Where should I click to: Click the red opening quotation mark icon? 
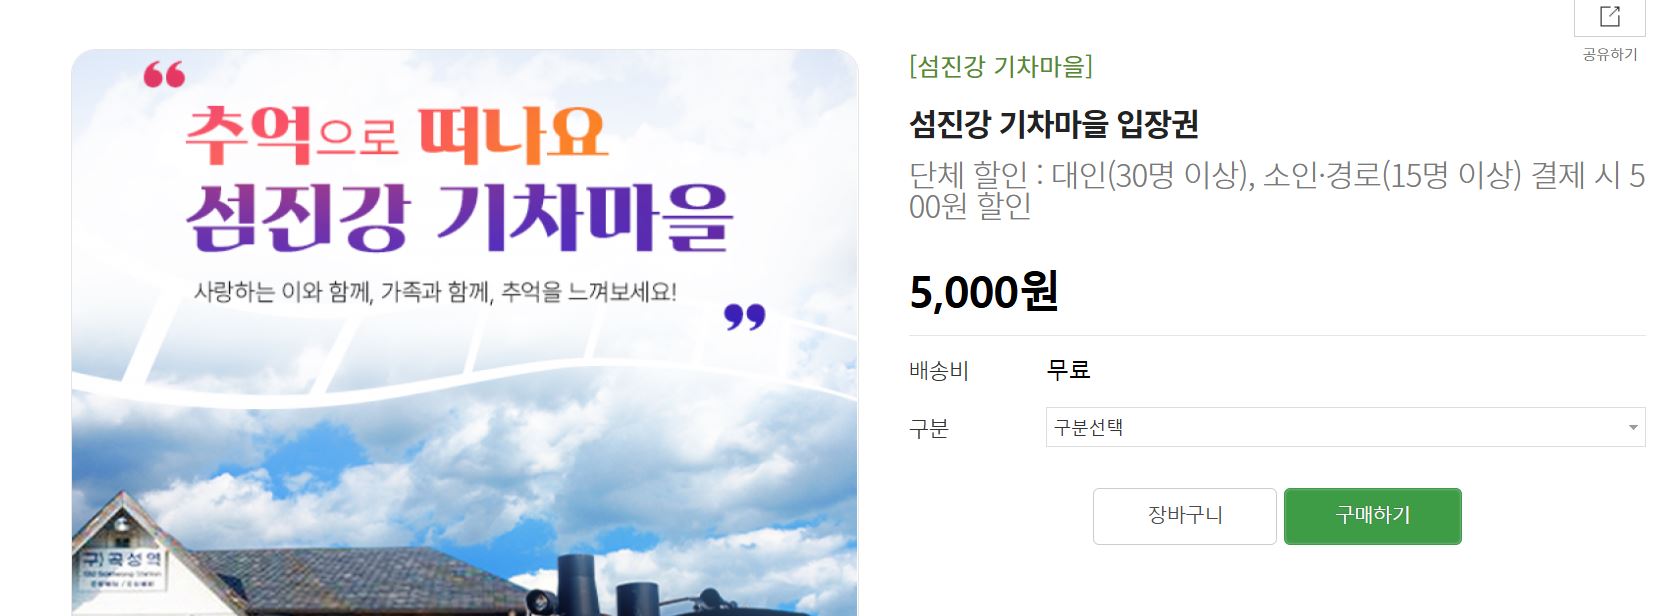pos(164,75)
